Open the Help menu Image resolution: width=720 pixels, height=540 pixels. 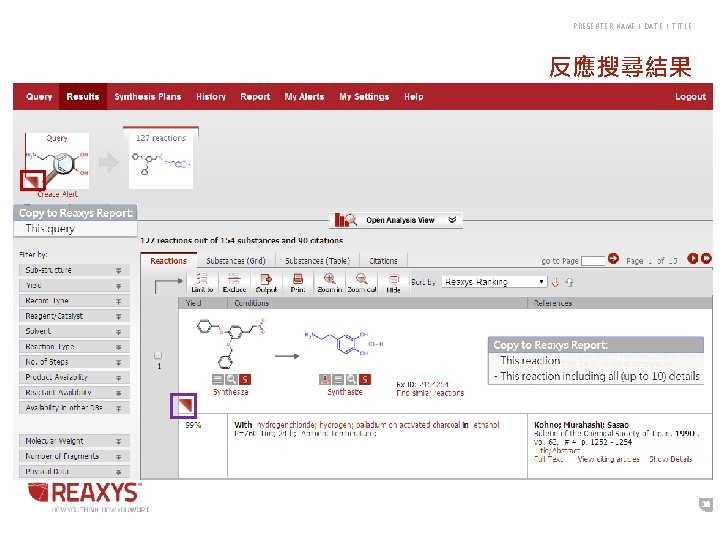[x=413, y=96]
